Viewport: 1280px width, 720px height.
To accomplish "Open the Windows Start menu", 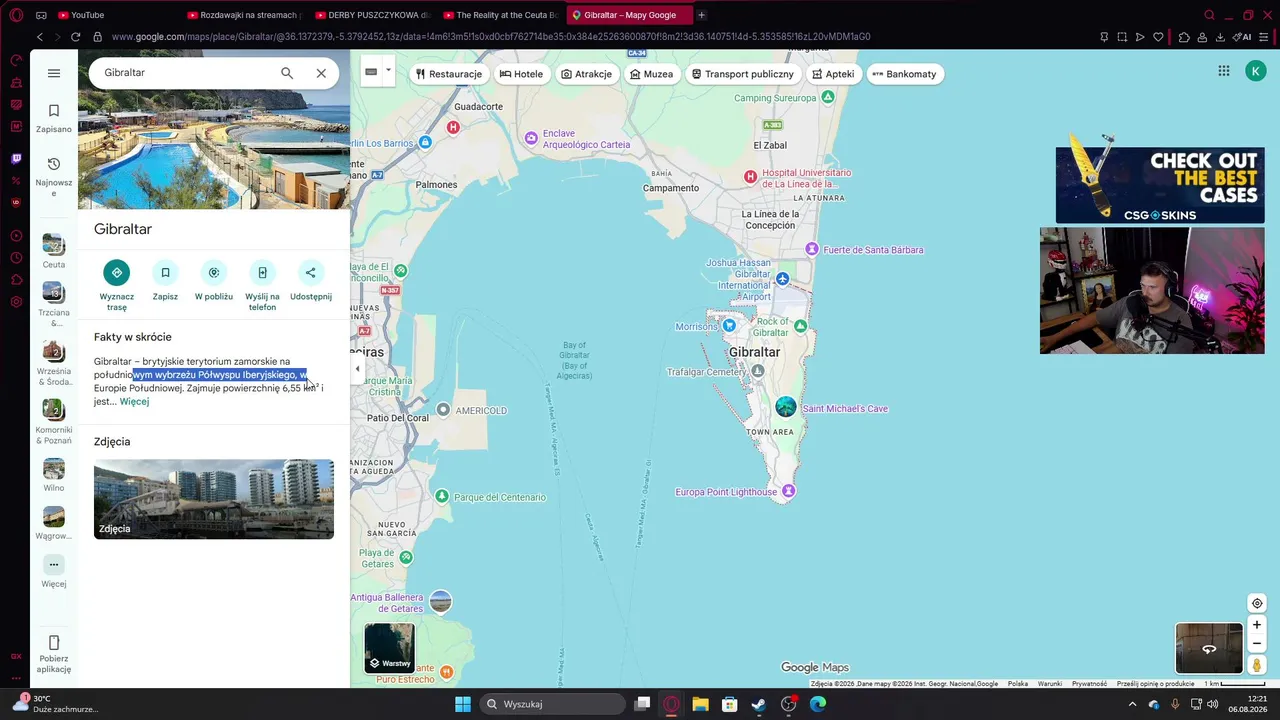I will tap(463, 704).
